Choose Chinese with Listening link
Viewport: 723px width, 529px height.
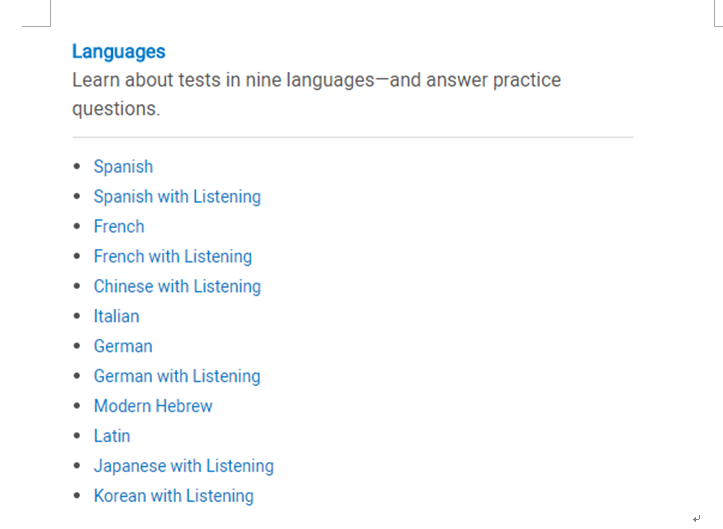pos(177,286)
